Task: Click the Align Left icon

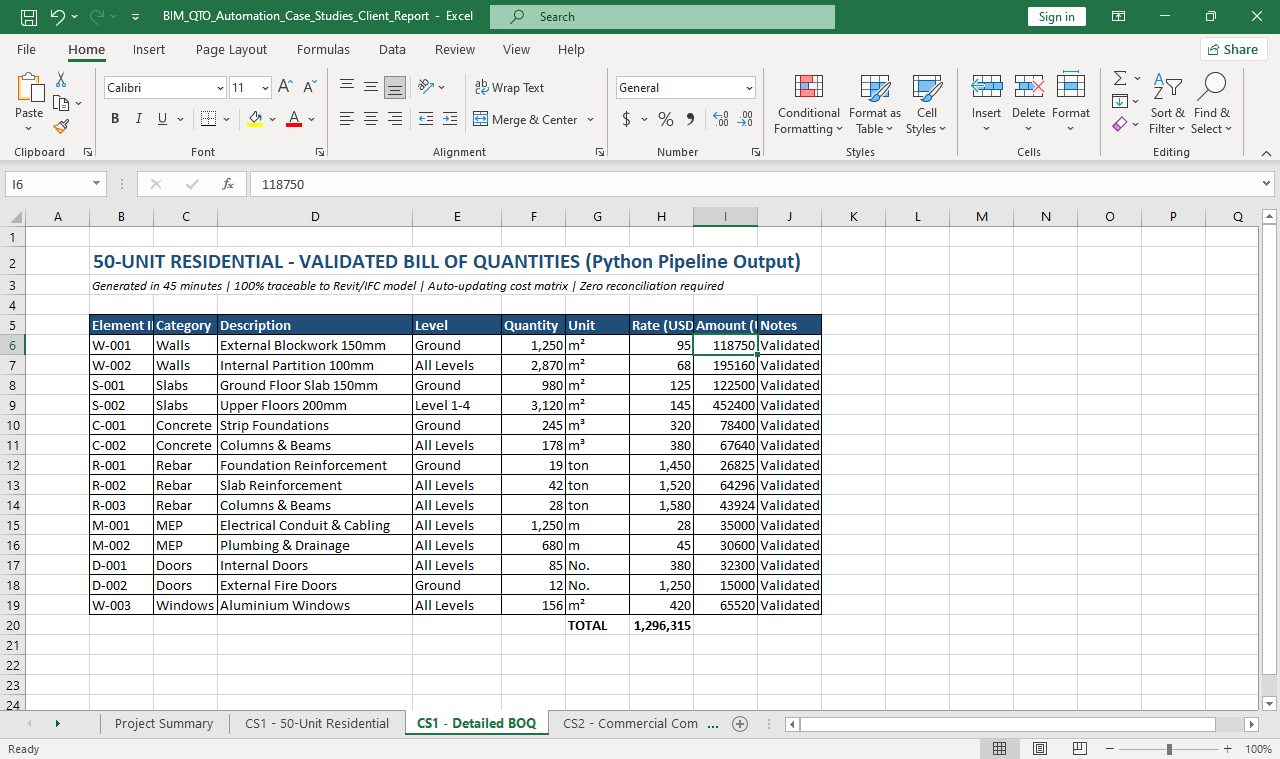Action: coord(347,119)
